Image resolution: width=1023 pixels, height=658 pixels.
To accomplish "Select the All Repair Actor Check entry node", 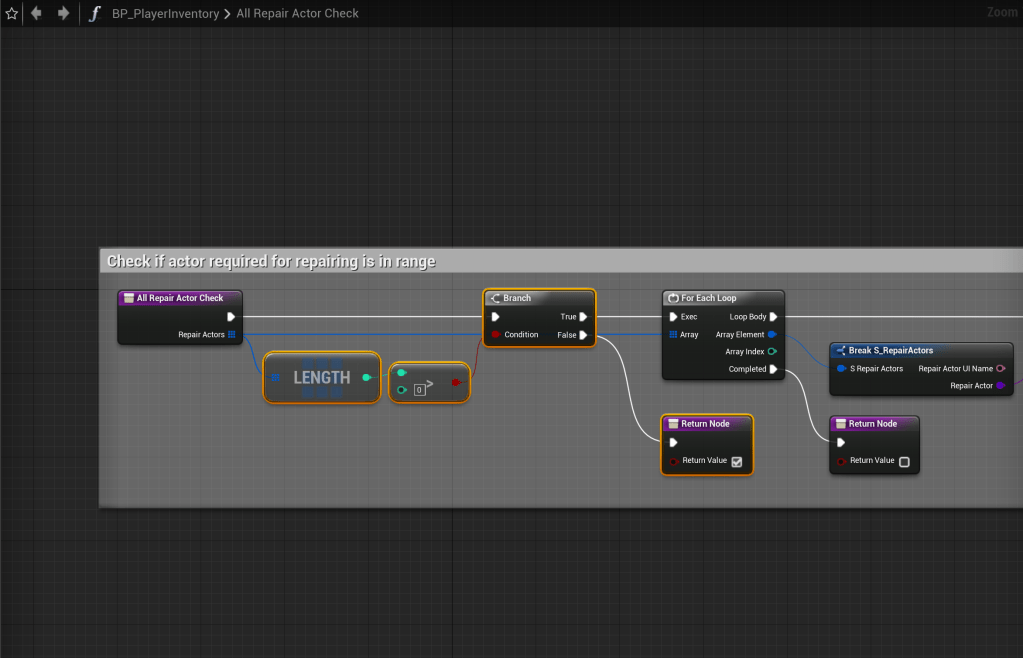I will (x=180, y=298).
